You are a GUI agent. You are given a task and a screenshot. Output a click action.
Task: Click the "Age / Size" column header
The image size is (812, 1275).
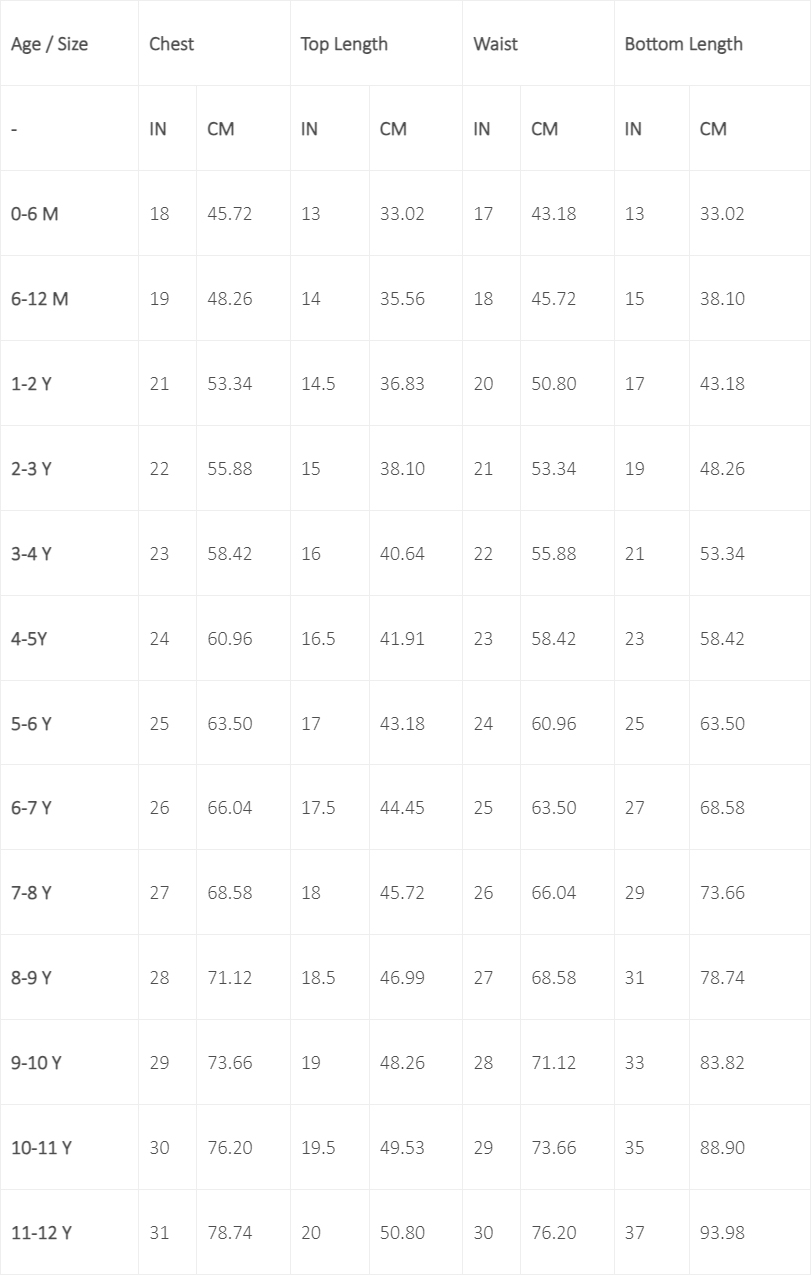[x=49, y=44]
